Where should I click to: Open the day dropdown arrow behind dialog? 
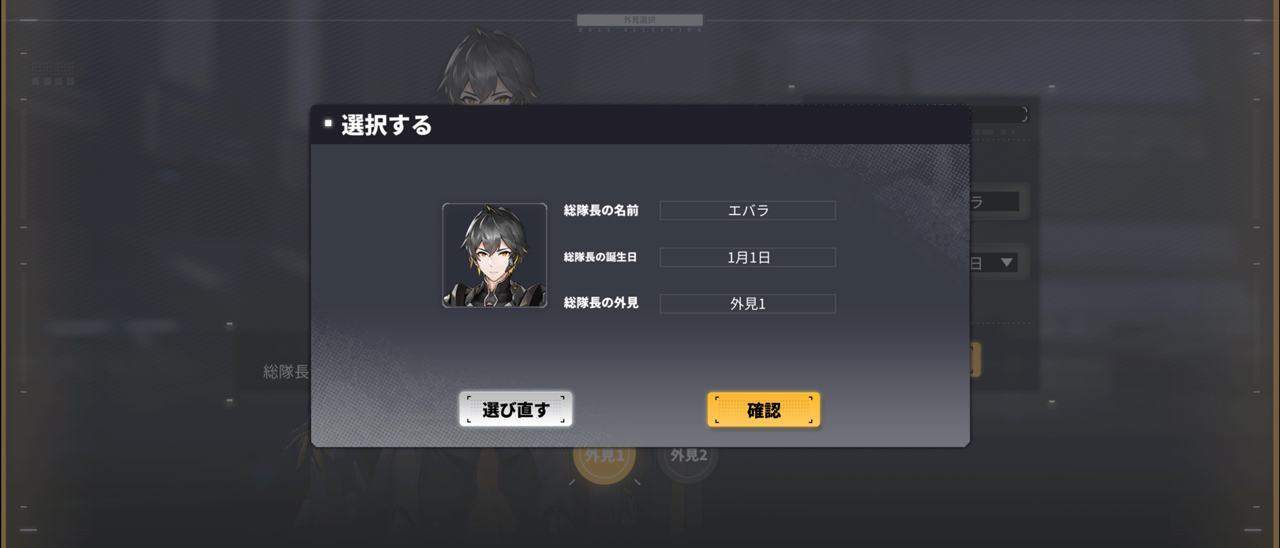[1007, 263]
